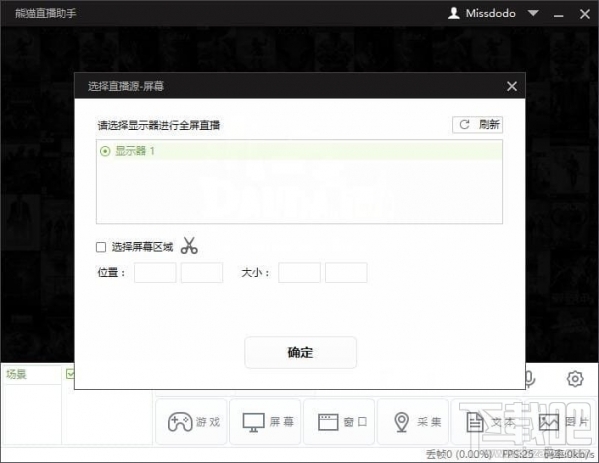This screenshot has width=599, height=463.
Task: Expand the account dropdown arrow next to Missdodo
Action: pos(533,13)
